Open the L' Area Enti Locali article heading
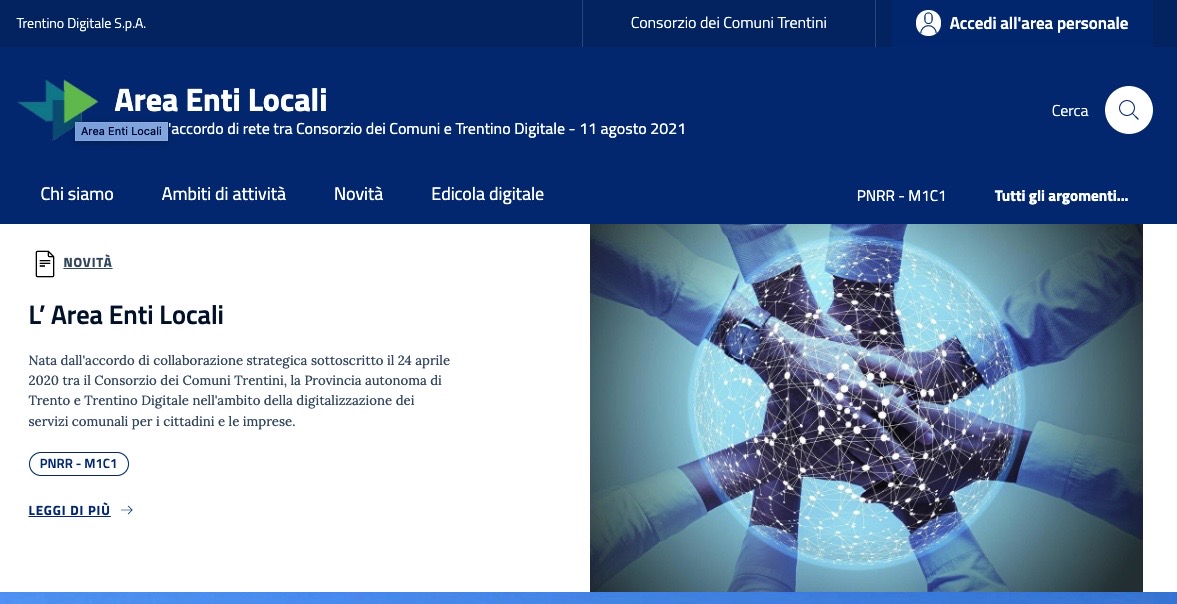This screenshot has height=604, width=1177. 126,315
